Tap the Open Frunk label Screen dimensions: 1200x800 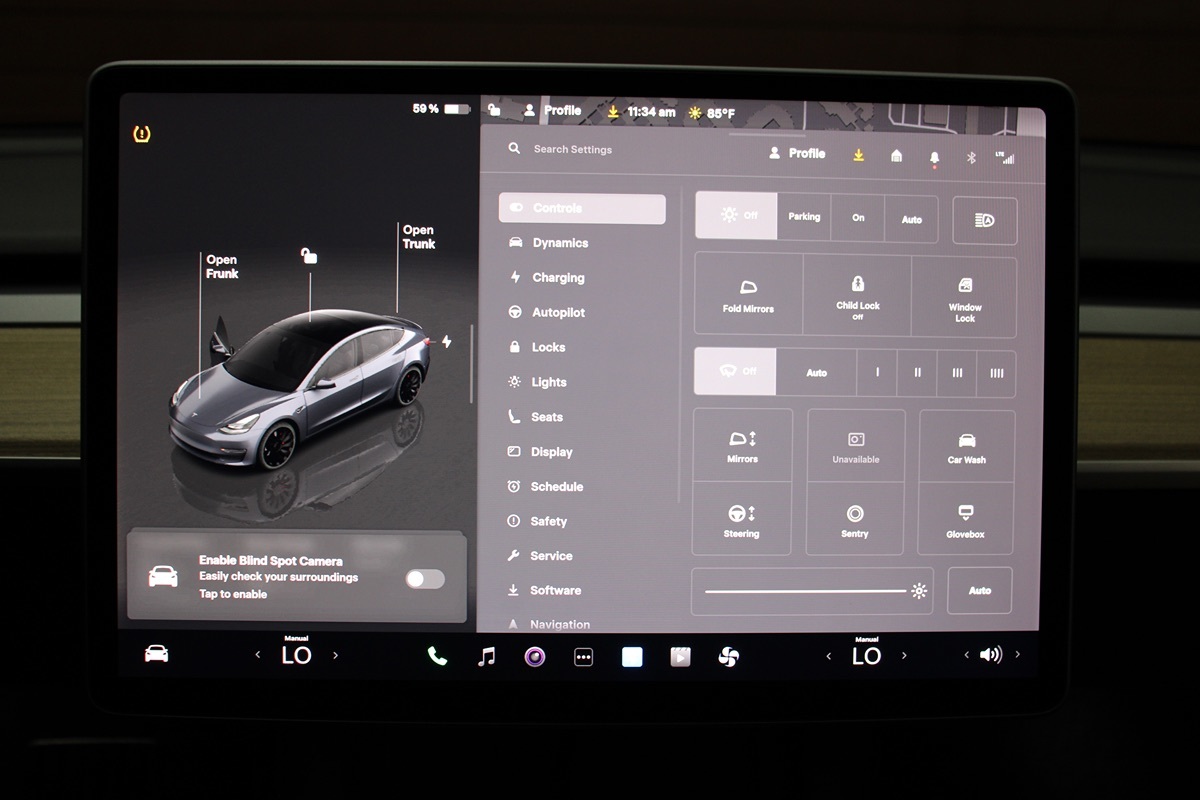(221, 267)
